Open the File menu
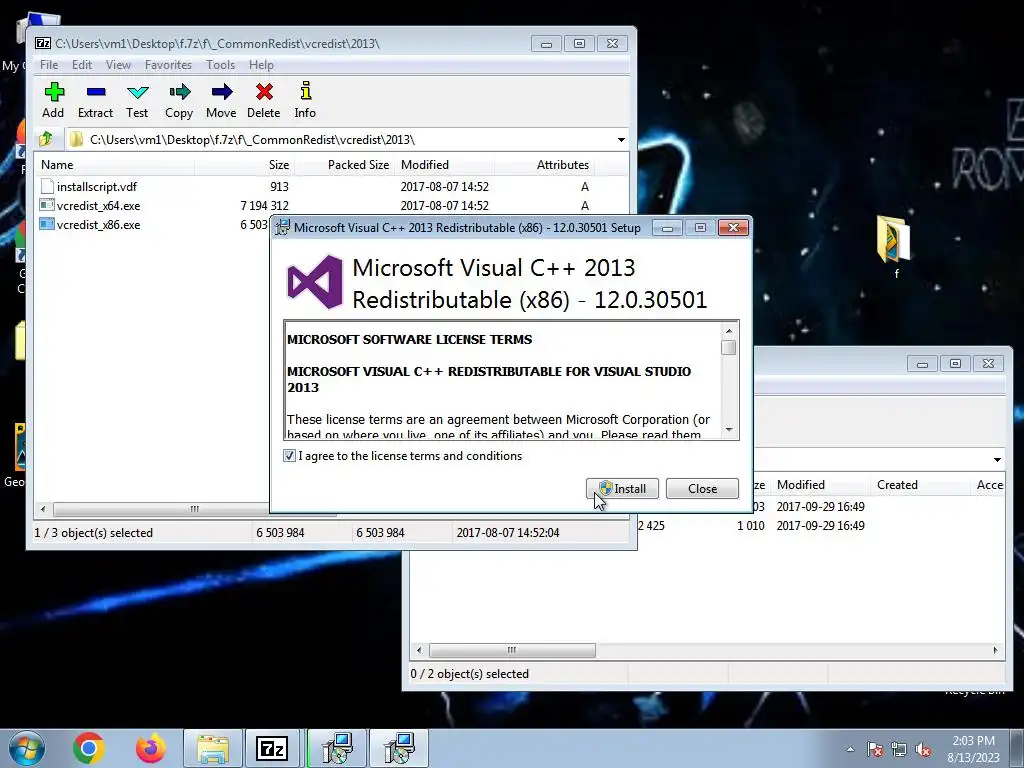 click(x=49, y=65)
